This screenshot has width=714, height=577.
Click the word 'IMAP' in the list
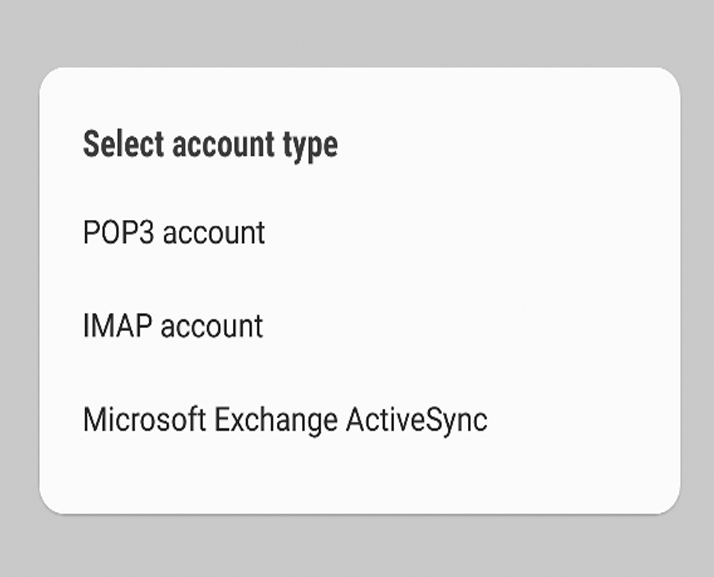tap(117, 326)
